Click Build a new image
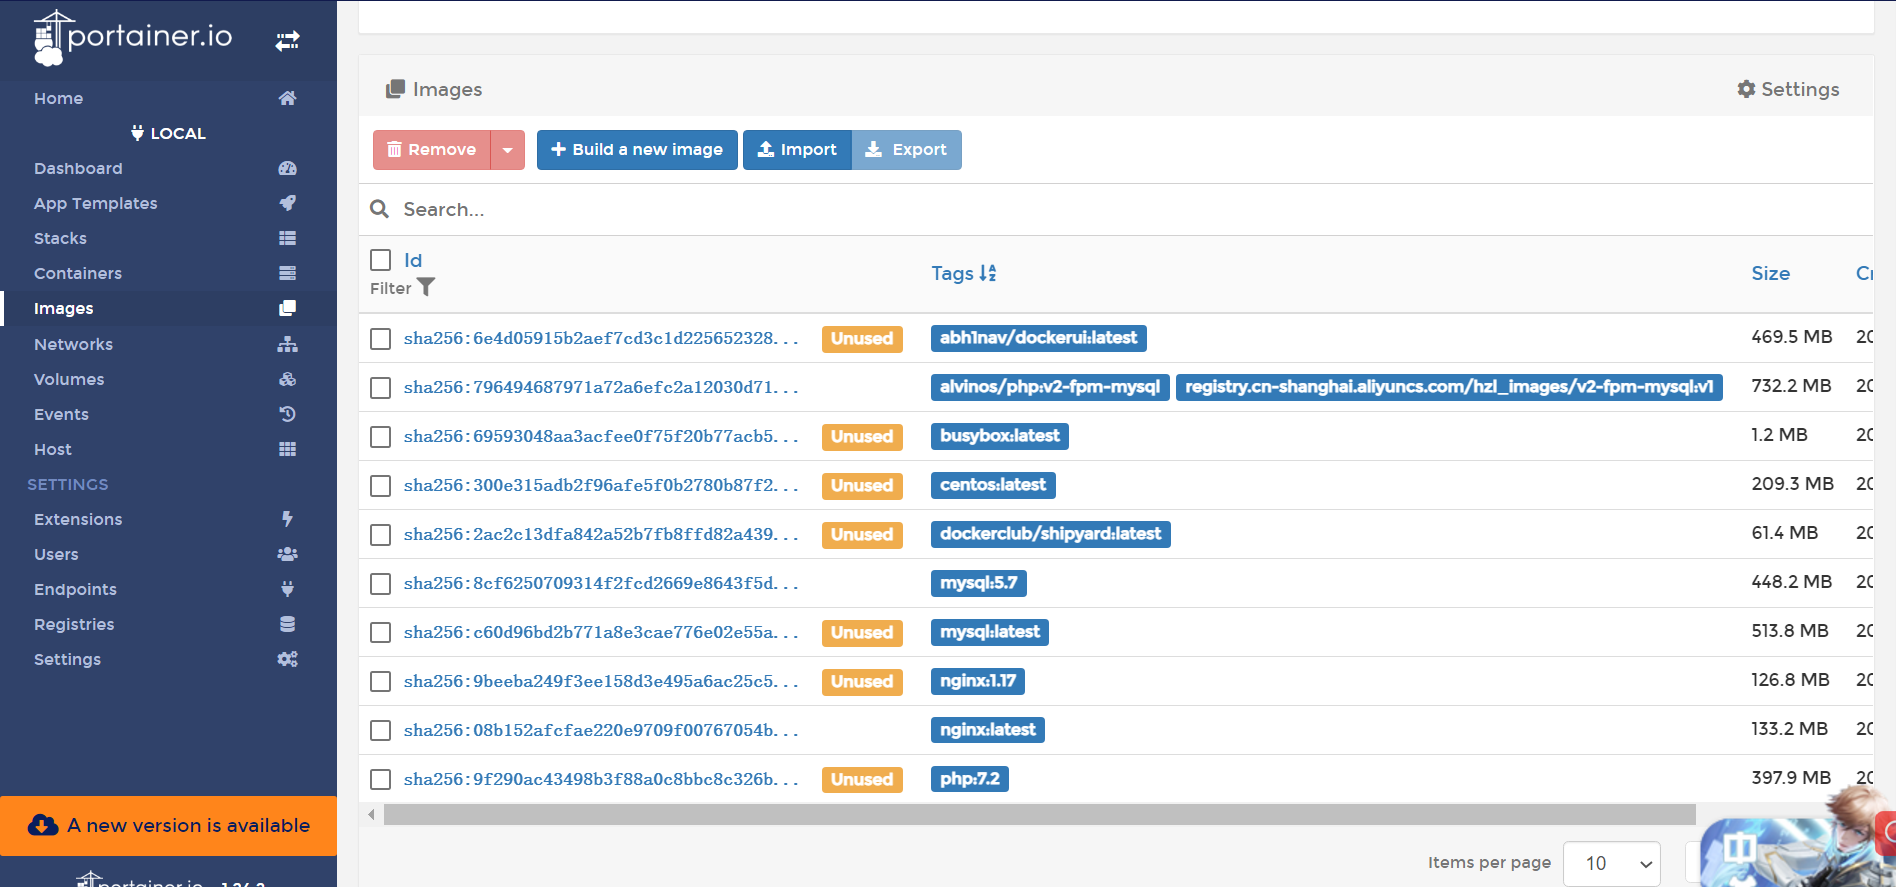Screen dimensions: 1896x887 tap(637, 150)
